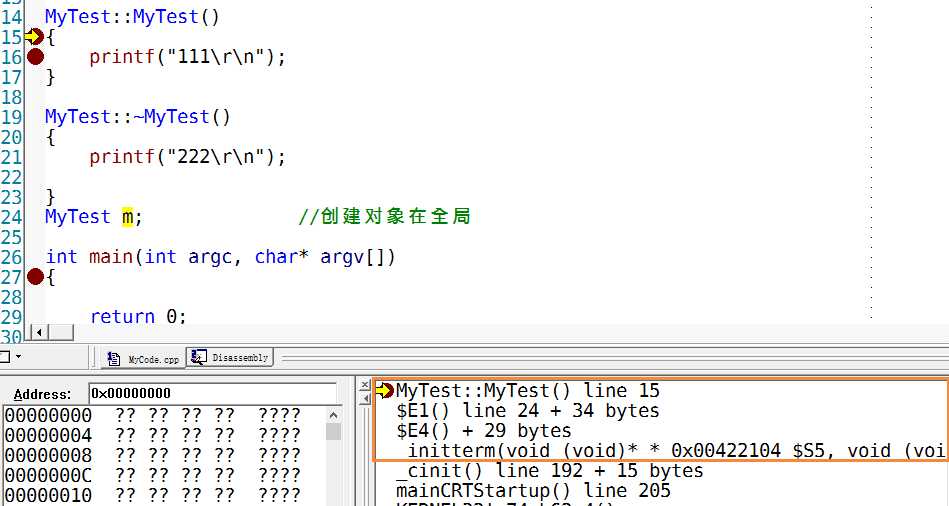Click the MyTest::MyTest() constructor definition line
949x506 pixels.
click(x=132, y=17)
